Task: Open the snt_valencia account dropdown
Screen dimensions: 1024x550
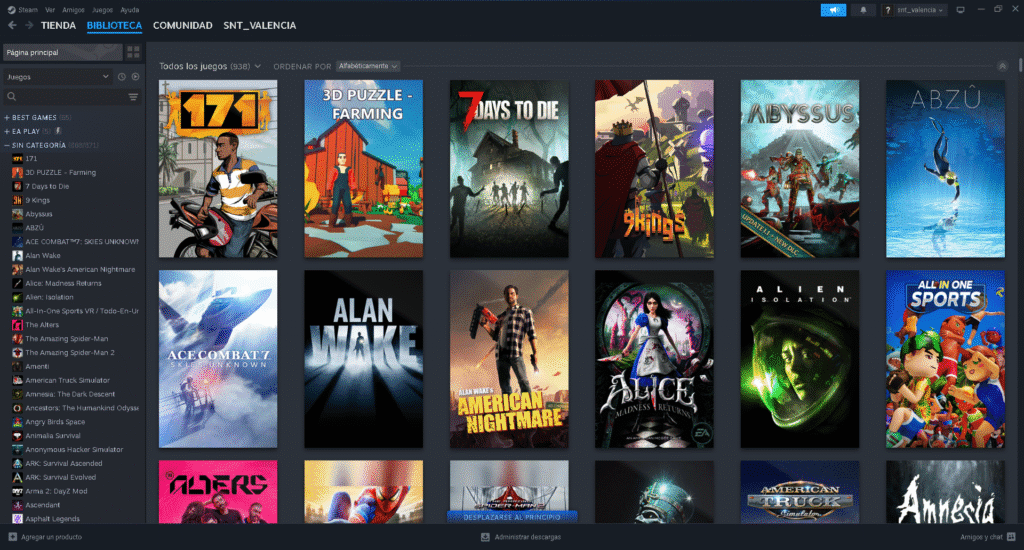Action: click(x=913, y=10)
